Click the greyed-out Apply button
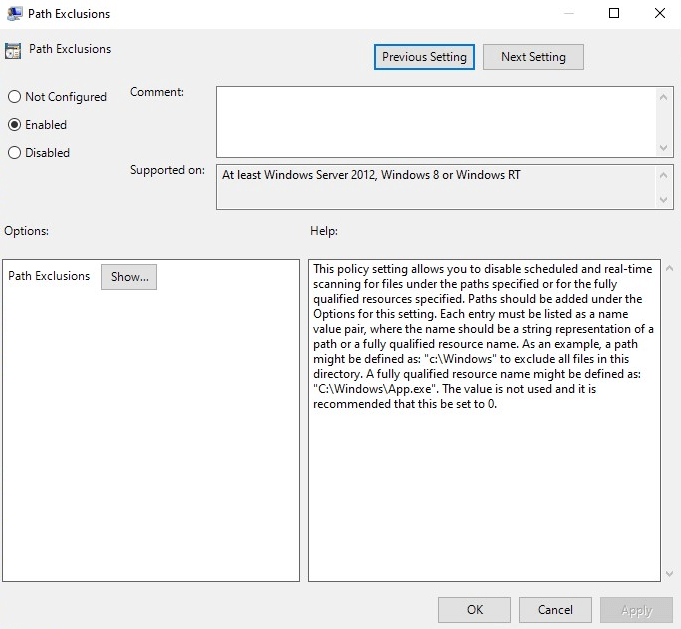Image resolution: width=681 pixels, height=629 pixels. [636, 610]
